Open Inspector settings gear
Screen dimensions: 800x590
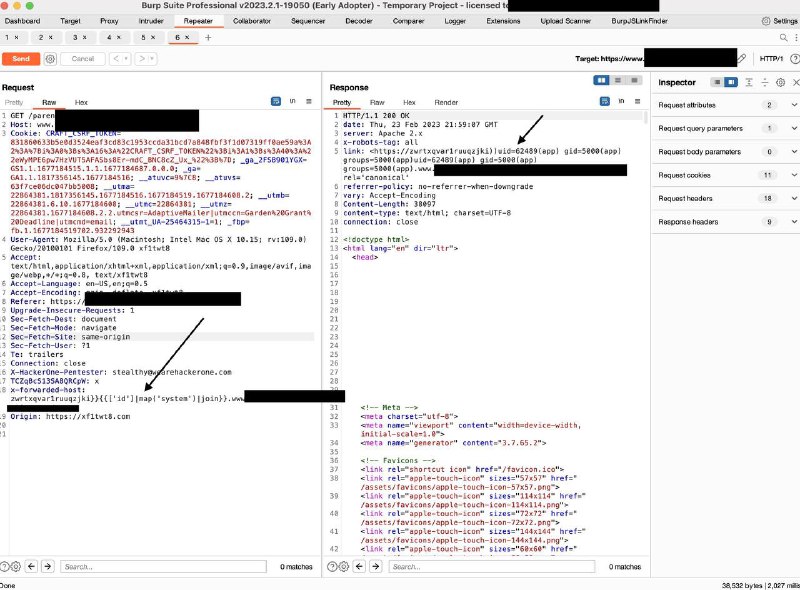coord(781,82)
